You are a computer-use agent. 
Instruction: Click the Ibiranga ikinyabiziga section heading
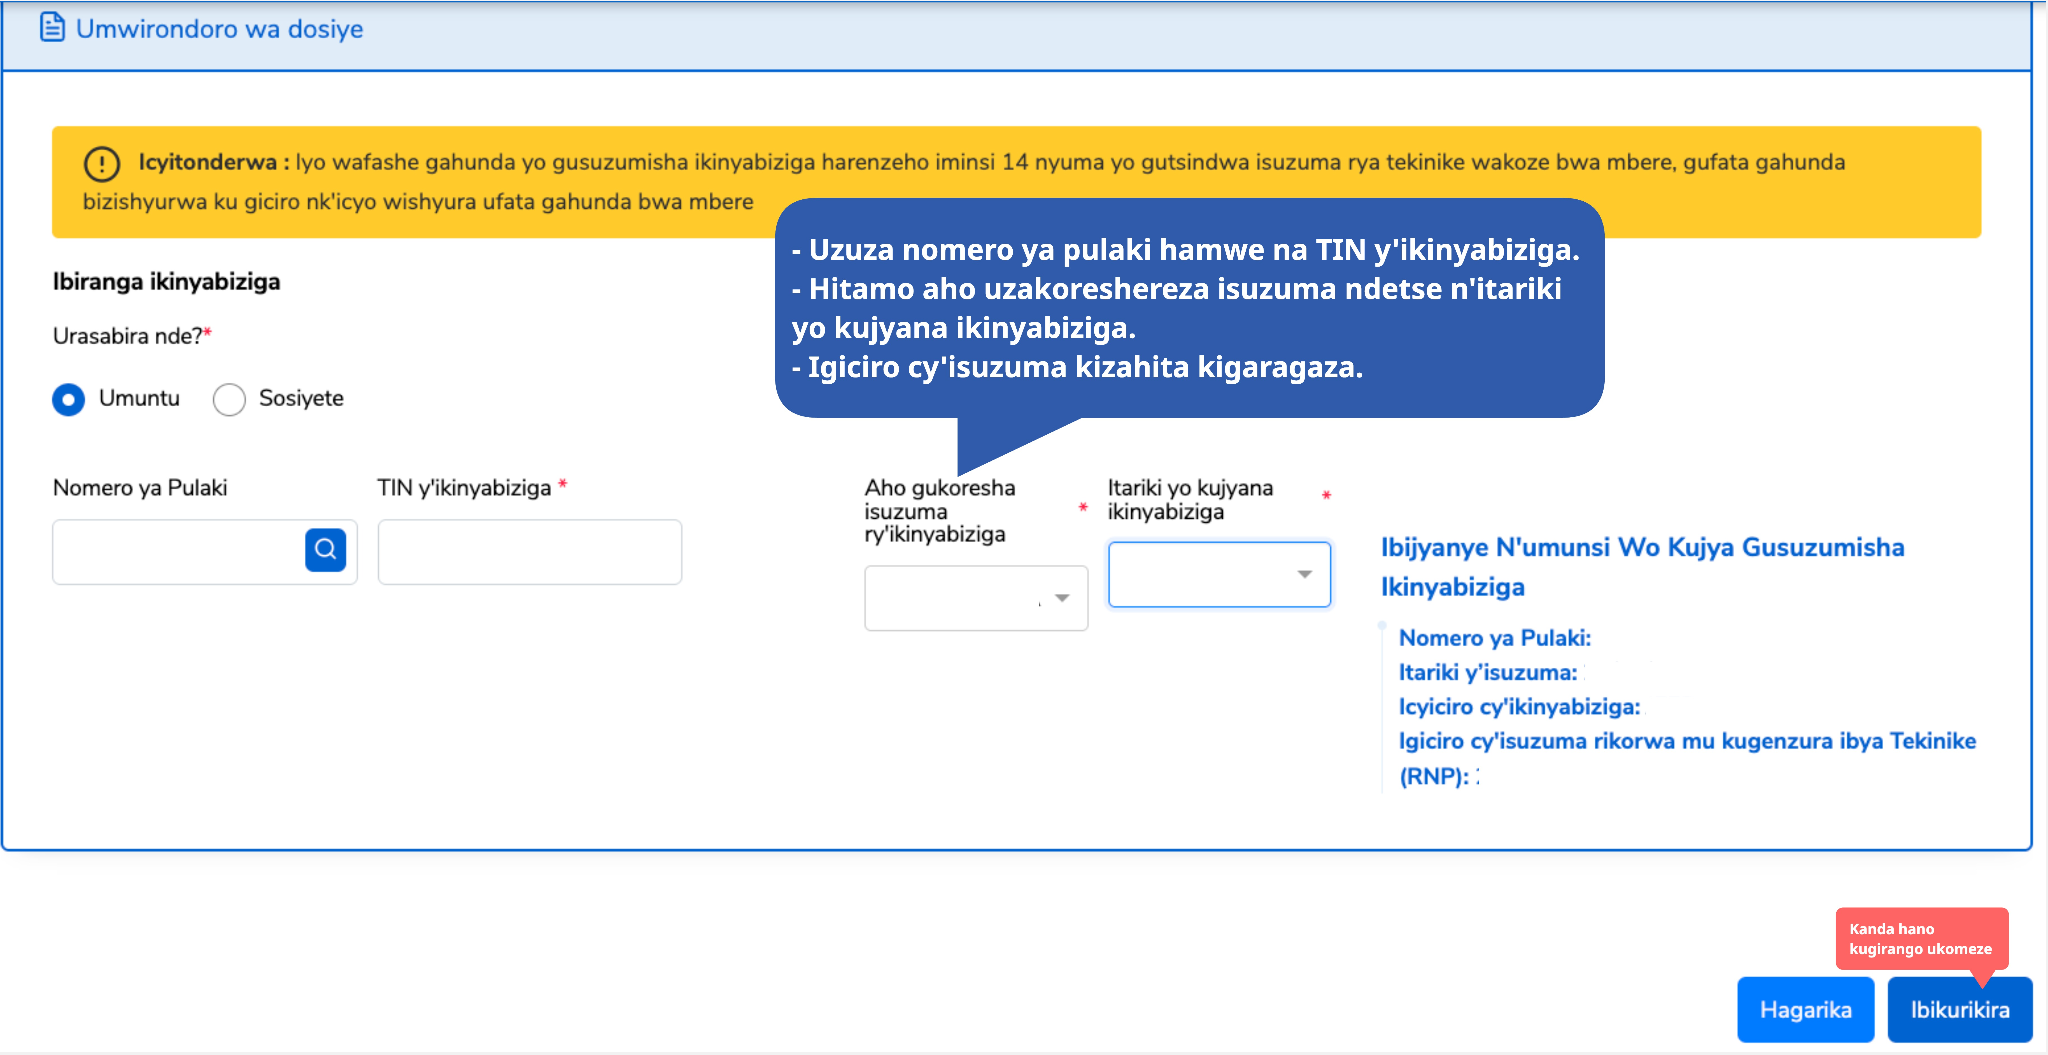(167, 282)
